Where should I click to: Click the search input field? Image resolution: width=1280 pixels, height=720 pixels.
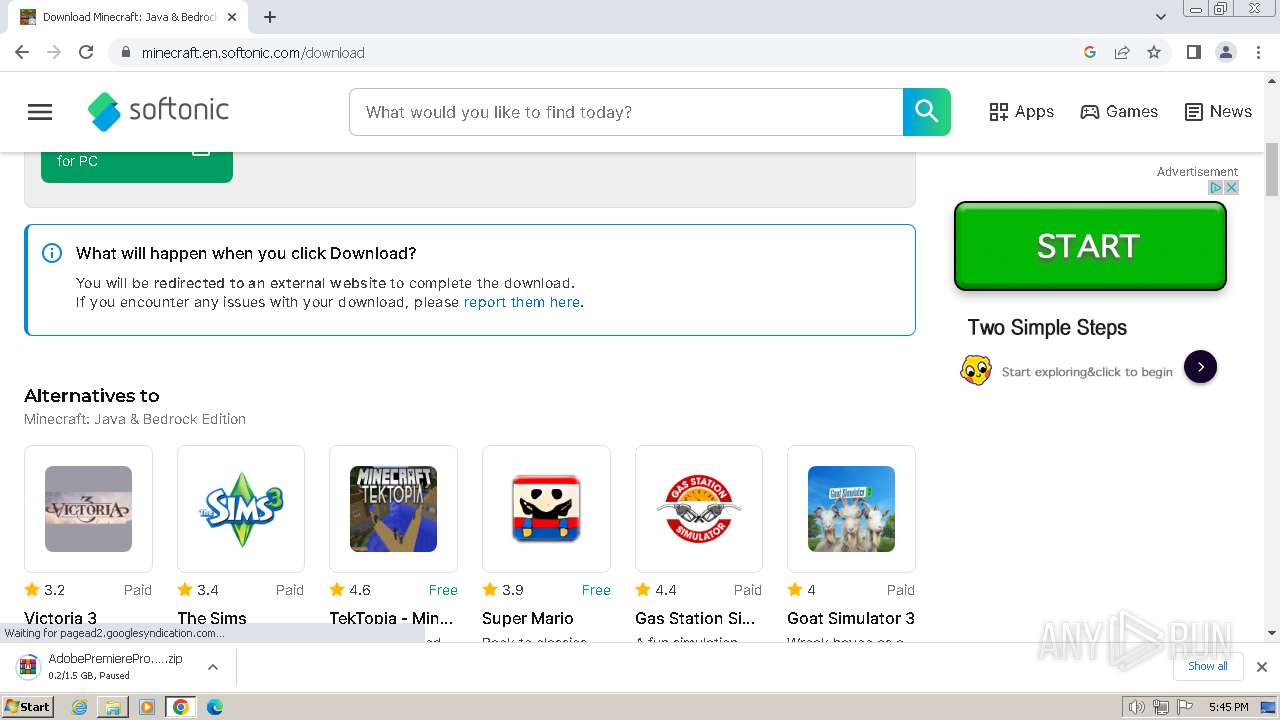click(x=626, y=112)
